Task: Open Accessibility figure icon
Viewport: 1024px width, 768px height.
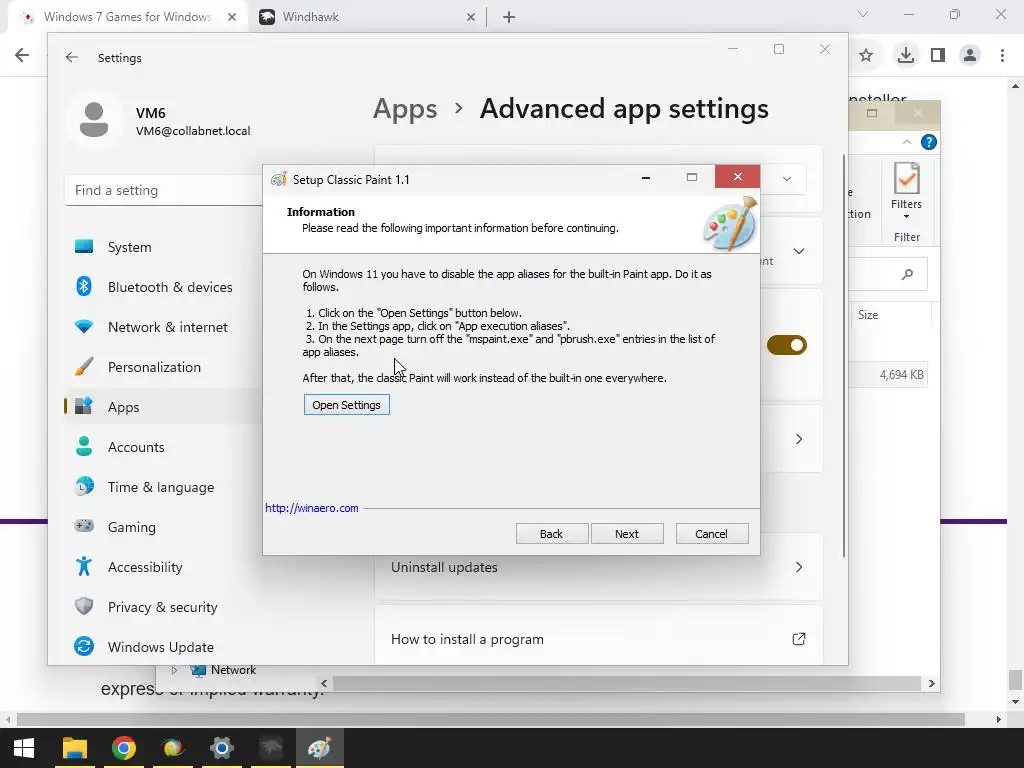Action: (84, 566)
